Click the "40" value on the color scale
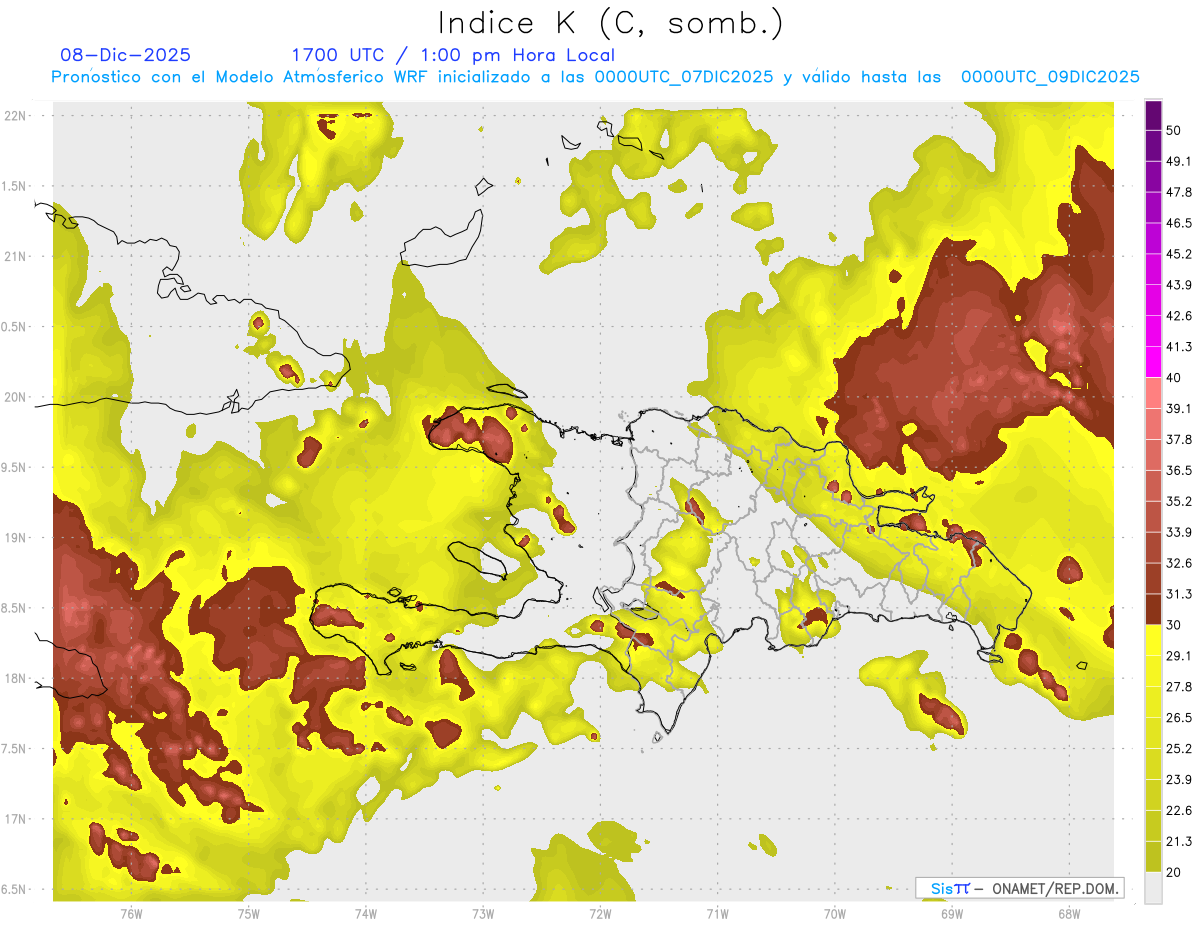This screenshot has height=927, width=1200. (x=1175, y=377)
